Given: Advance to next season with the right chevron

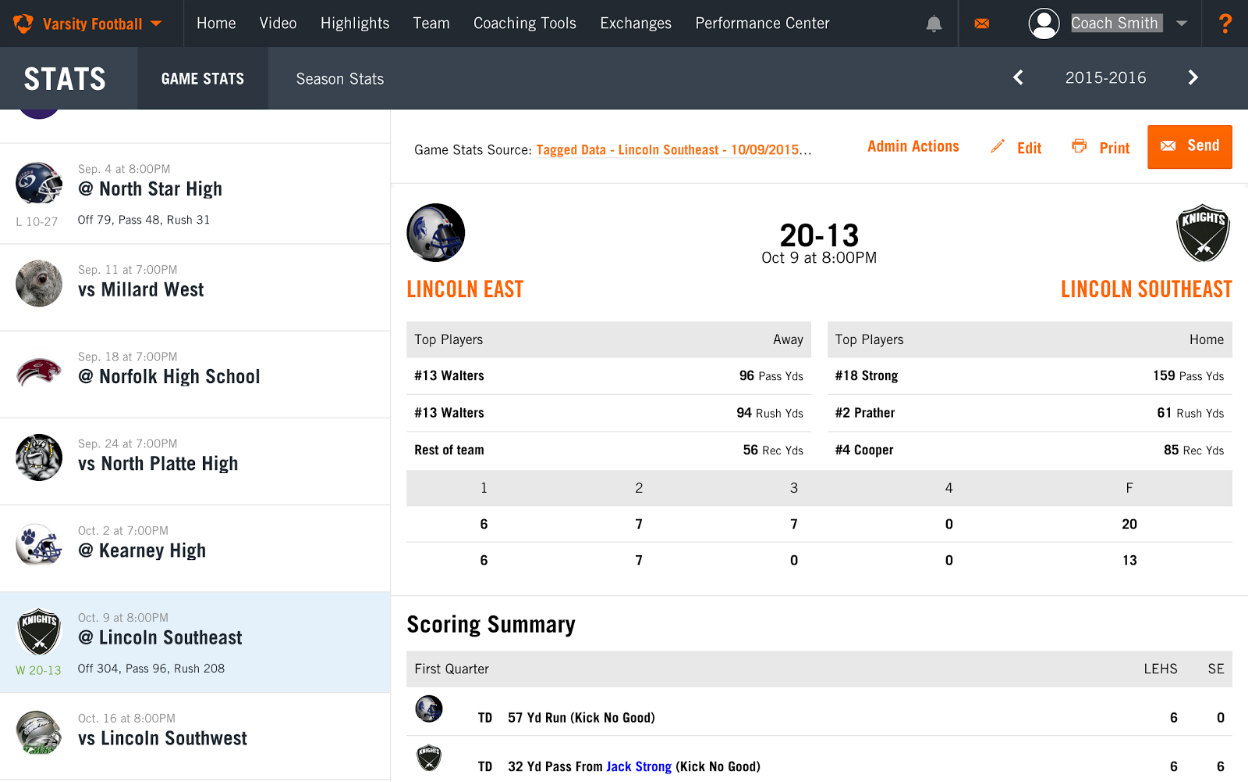Looking at the screenshot, I should tap(1193, 77).
